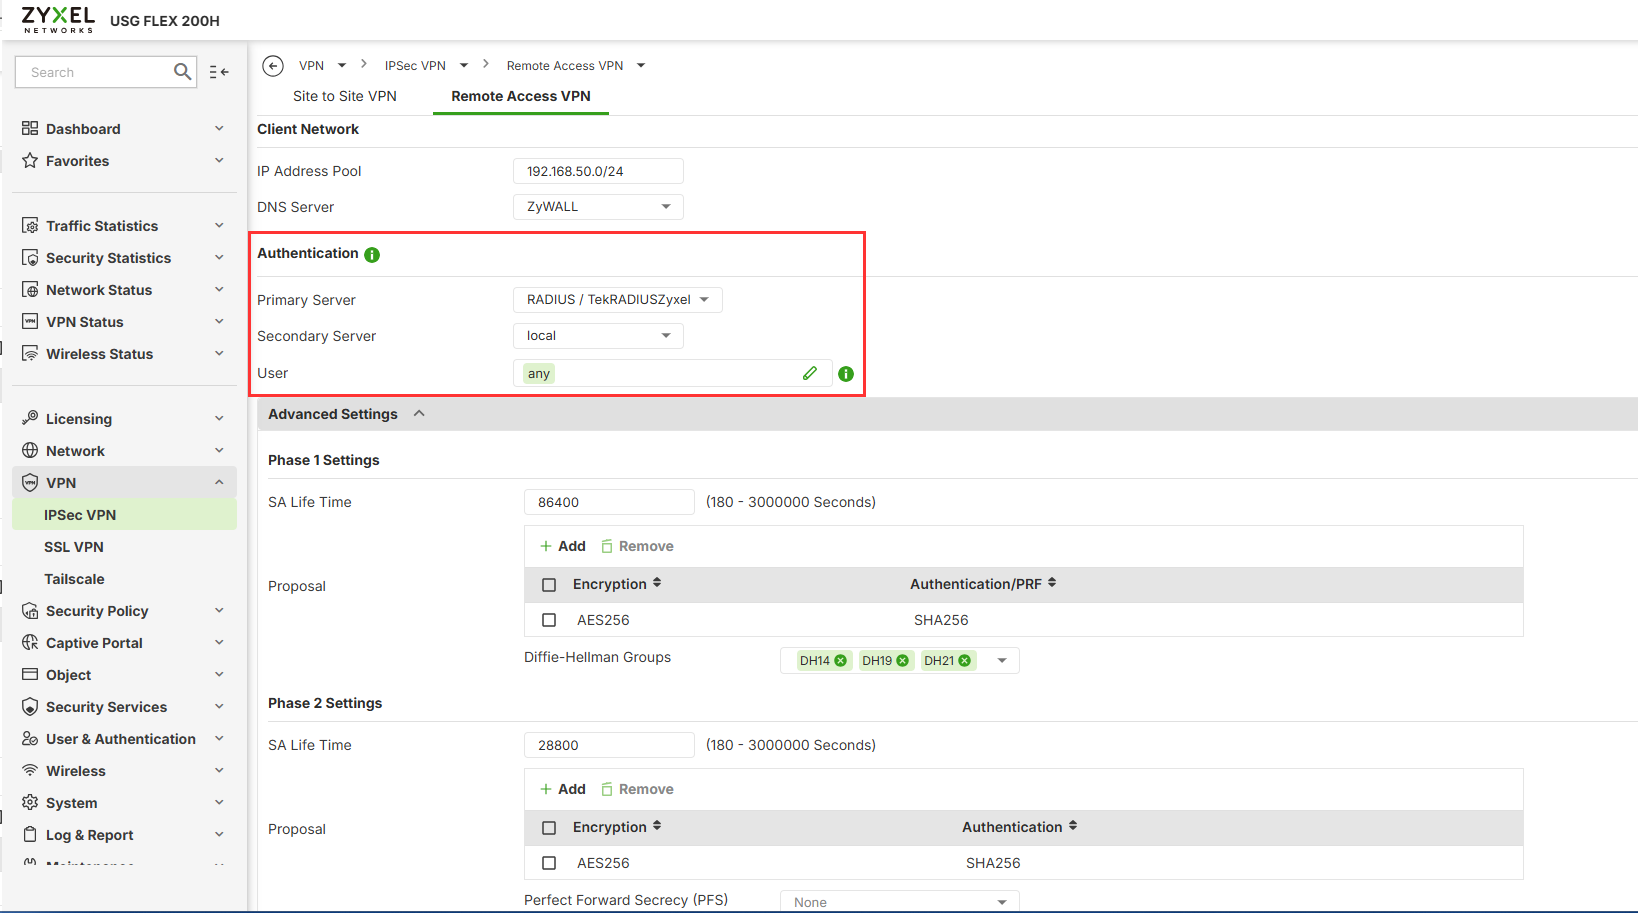Collapse the Advanced Settings section
1638x913 pixels.
point(419,414)
